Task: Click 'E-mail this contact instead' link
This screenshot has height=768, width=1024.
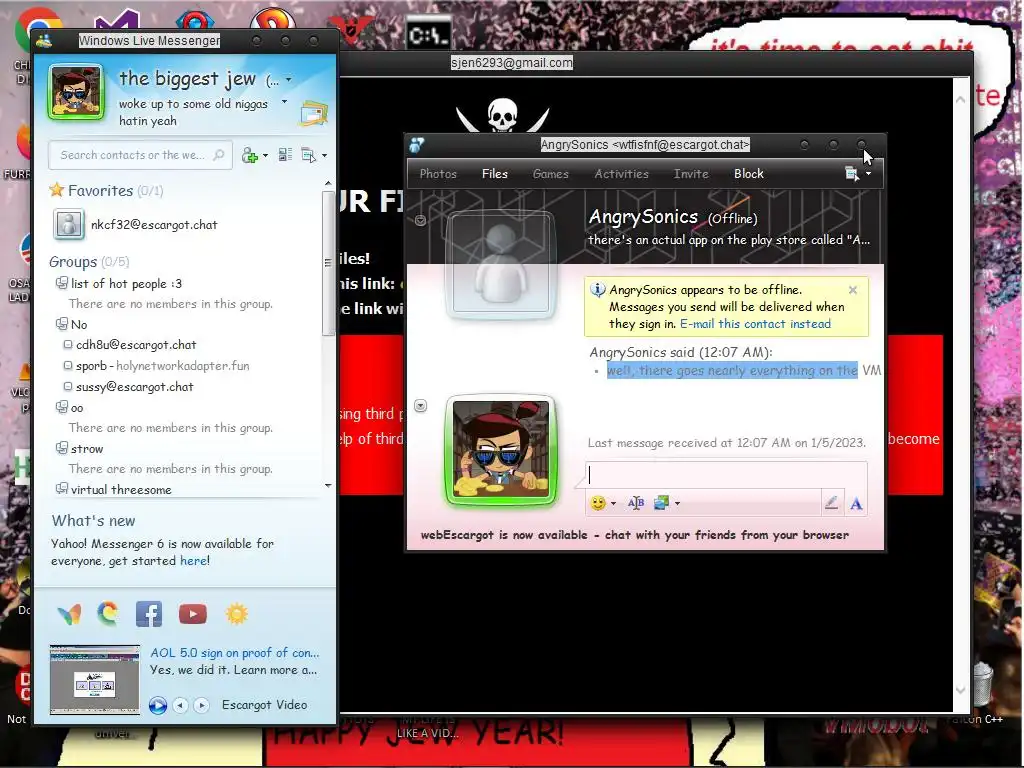Action: 756,324
